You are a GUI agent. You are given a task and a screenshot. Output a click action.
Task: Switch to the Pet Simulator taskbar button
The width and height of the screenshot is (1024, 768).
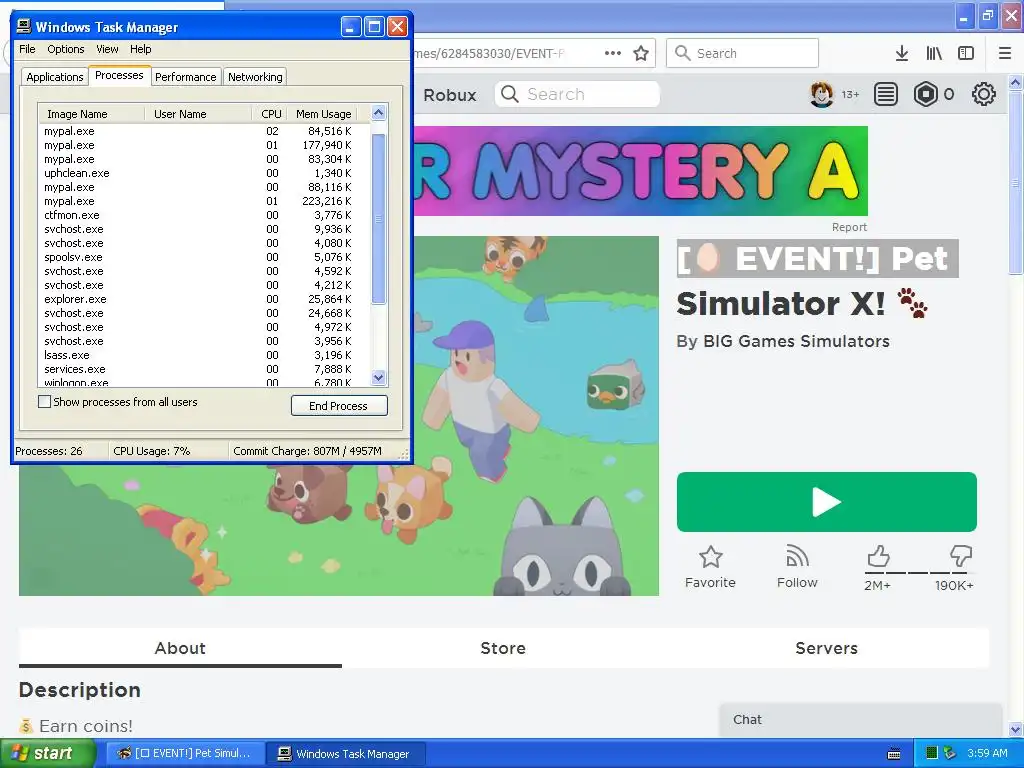185,754
